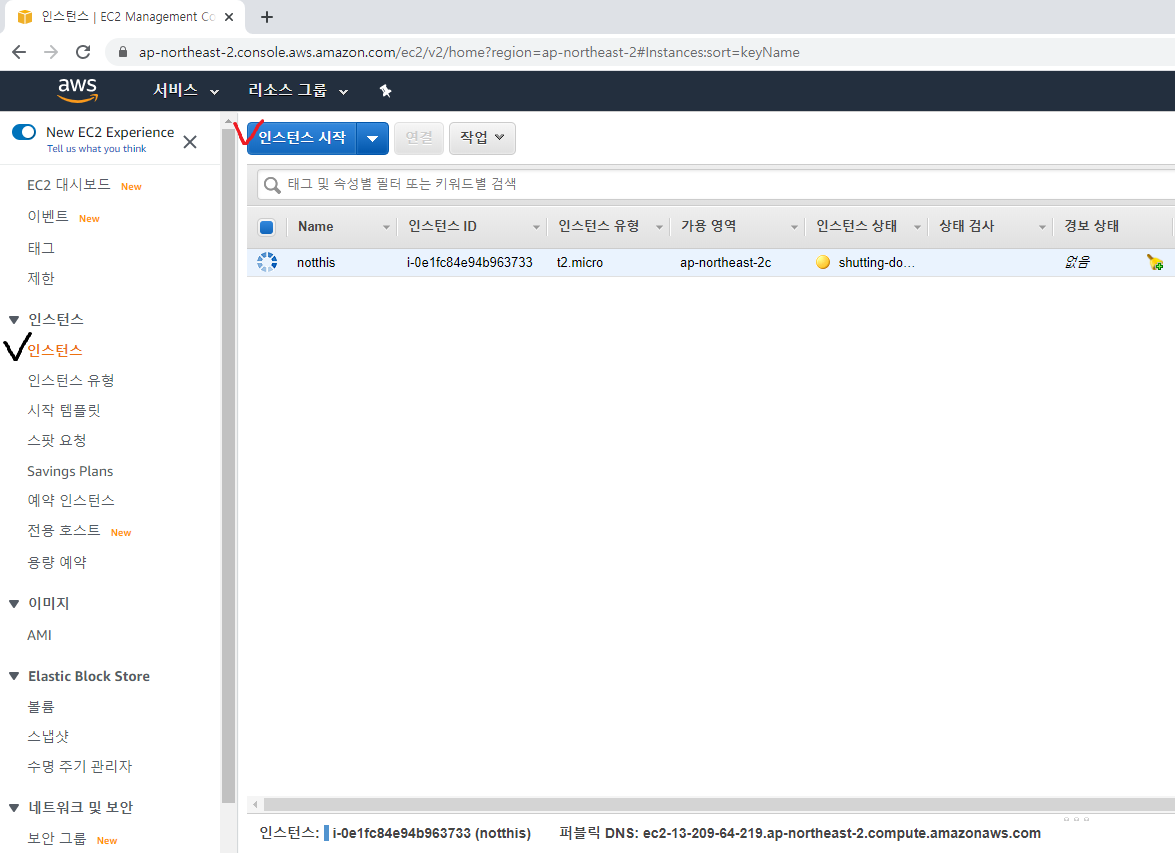This screenshot has height=853, width=1175.
Task: Reload the page with refresh icon
Action: [83, 52]
